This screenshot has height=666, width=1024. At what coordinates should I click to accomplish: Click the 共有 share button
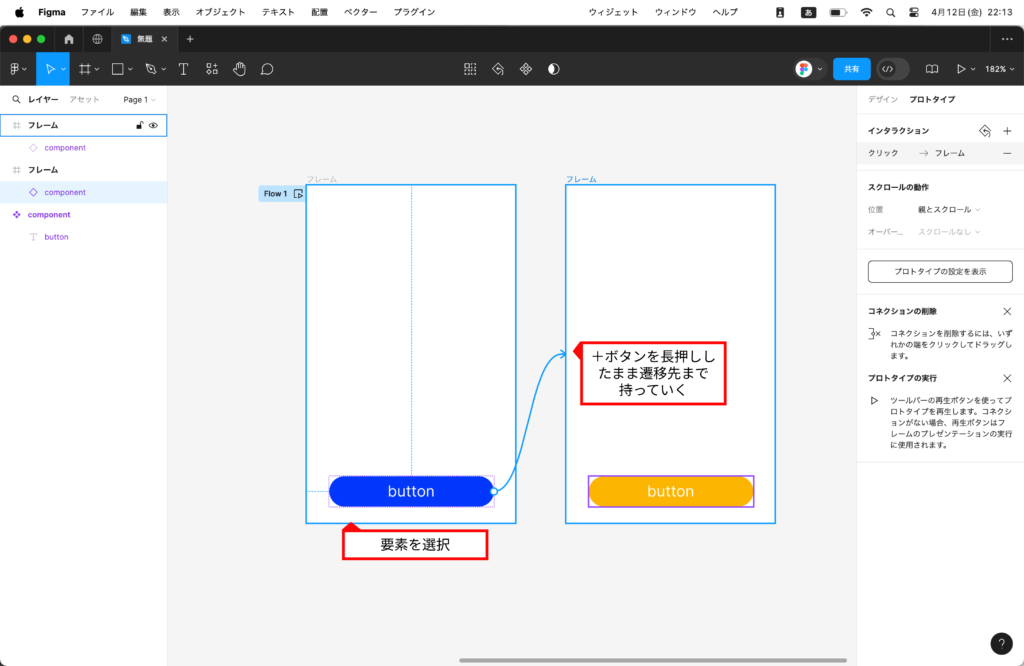coord(851,69)
